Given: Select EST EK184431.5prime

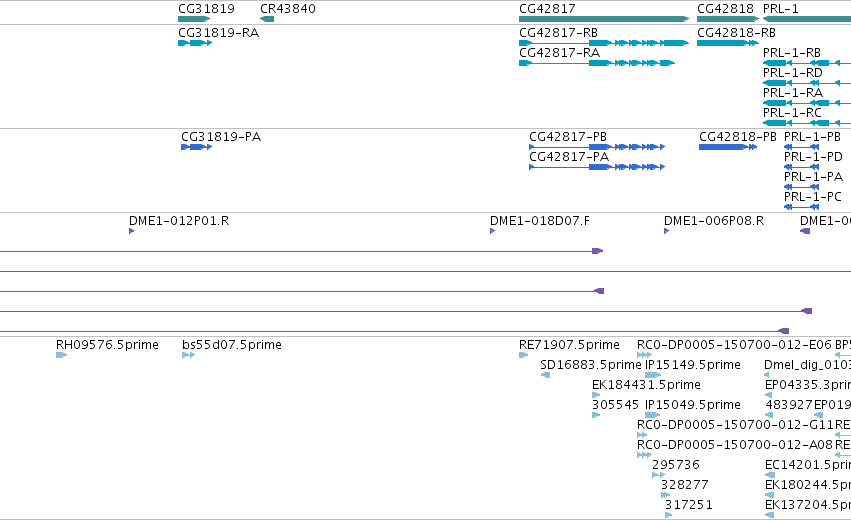Looking at the screenshot, I should [x=646, y=385].
